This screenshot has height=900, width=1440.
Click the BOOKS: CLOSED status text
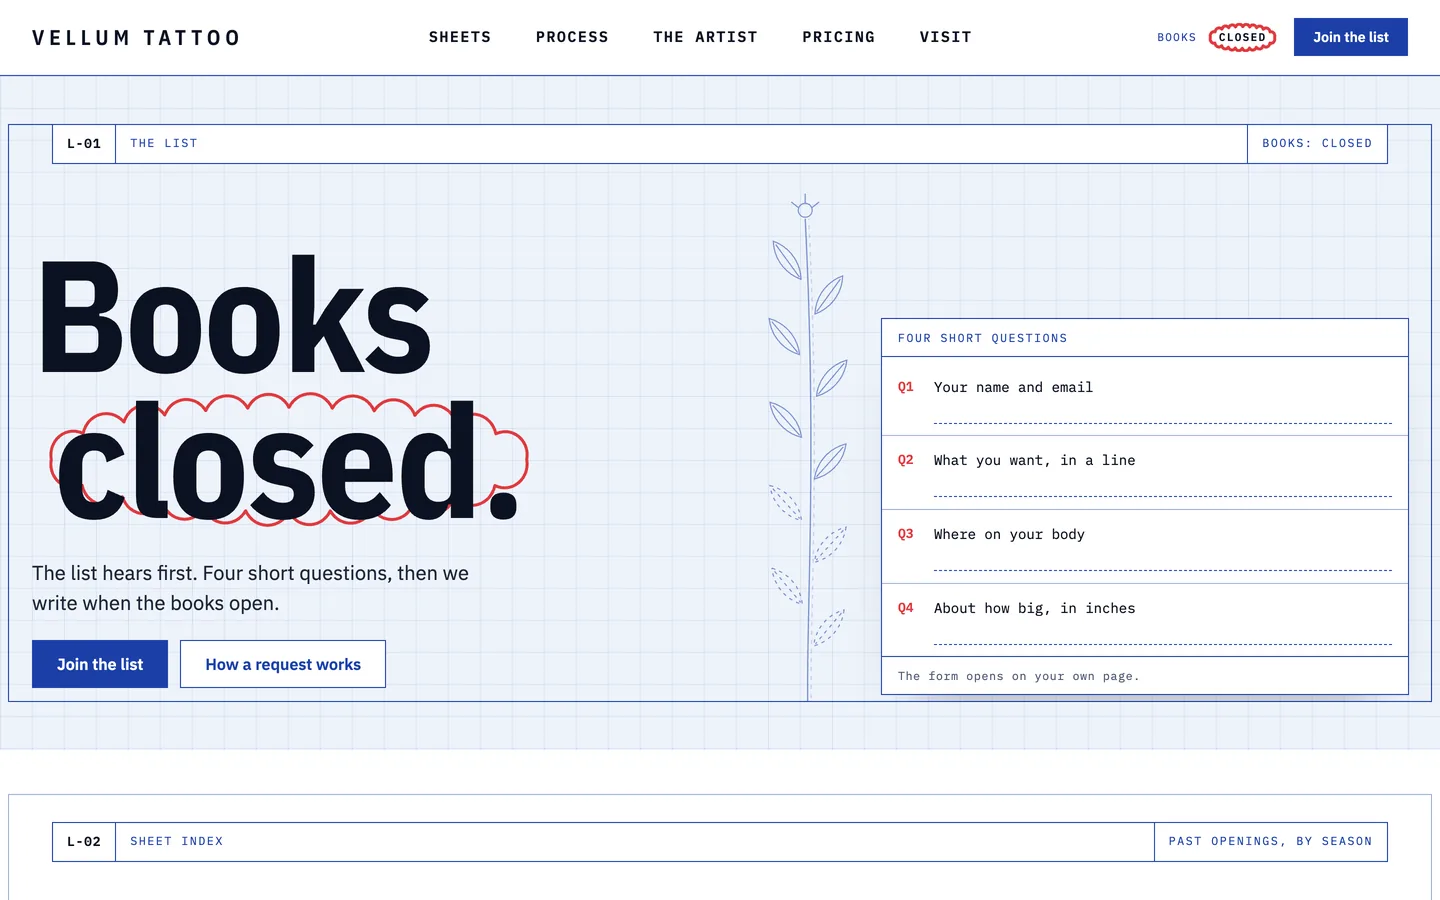(x=1317, y=144)
